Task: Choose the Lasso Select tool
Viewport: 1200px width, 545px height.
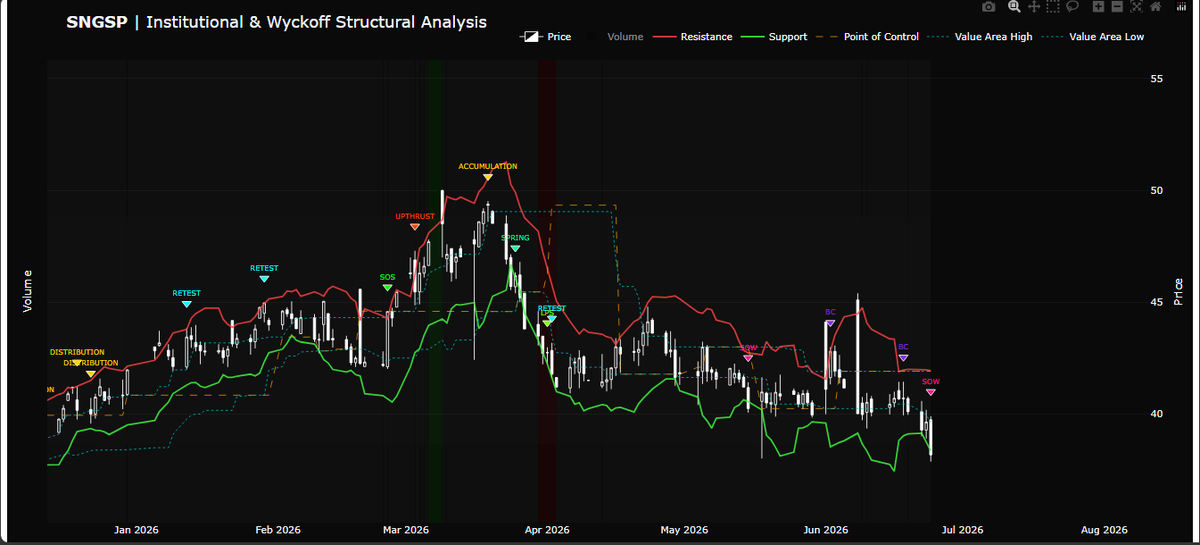Action: tap(1072, 6)
